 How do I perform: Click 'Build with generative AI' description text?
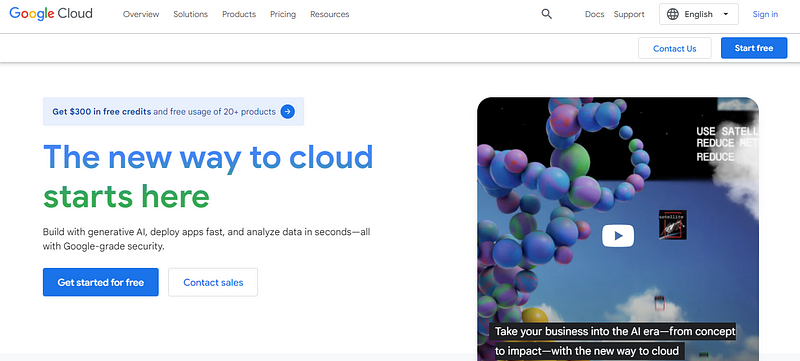coord(207,239)
